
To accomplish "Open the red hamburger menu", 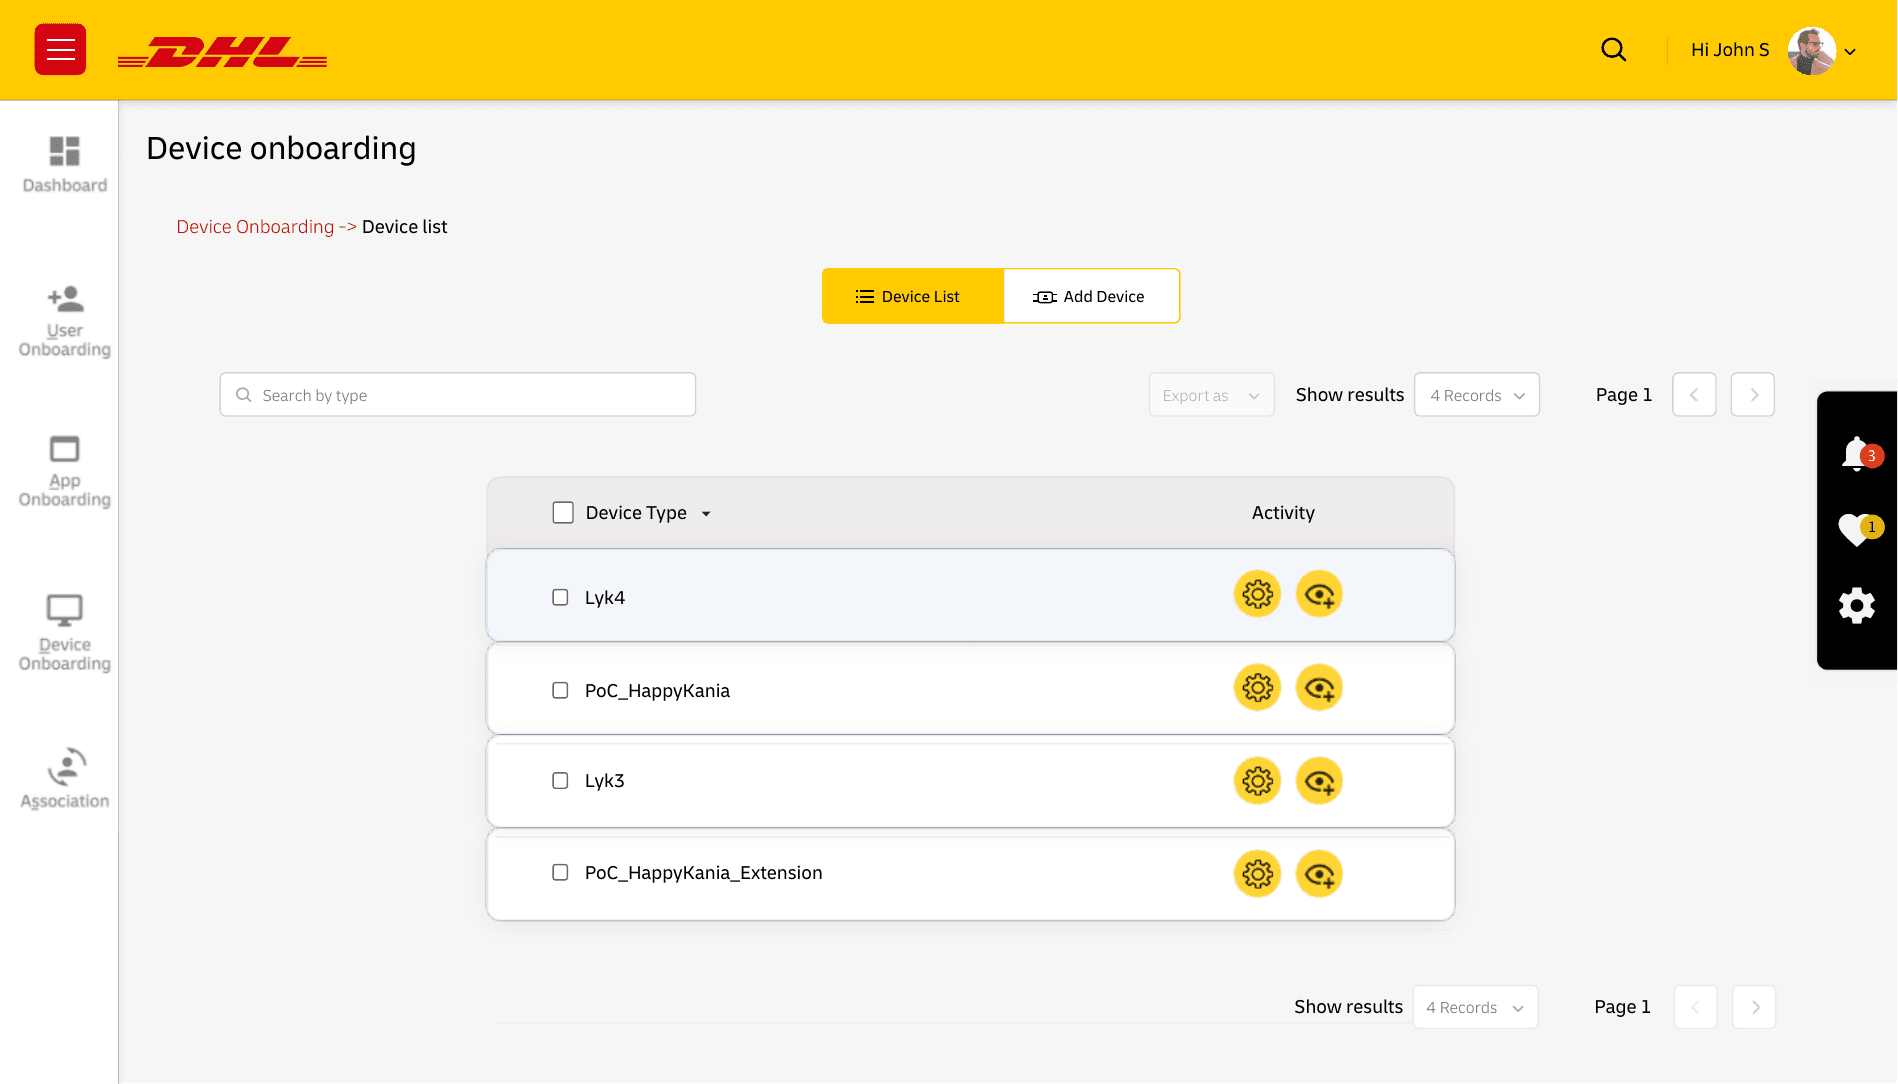I will point(60,49).
